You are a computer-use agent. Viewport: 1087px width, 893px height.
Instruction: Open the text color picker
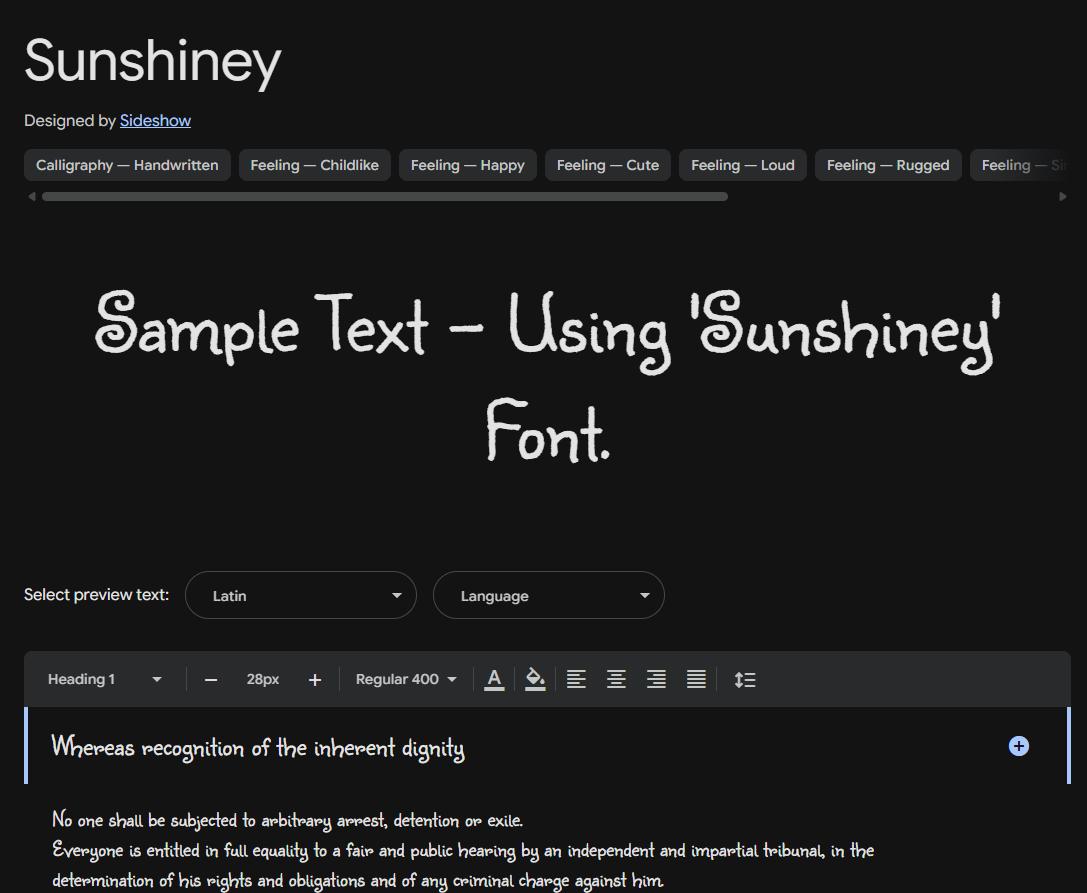tap(494, 679)
